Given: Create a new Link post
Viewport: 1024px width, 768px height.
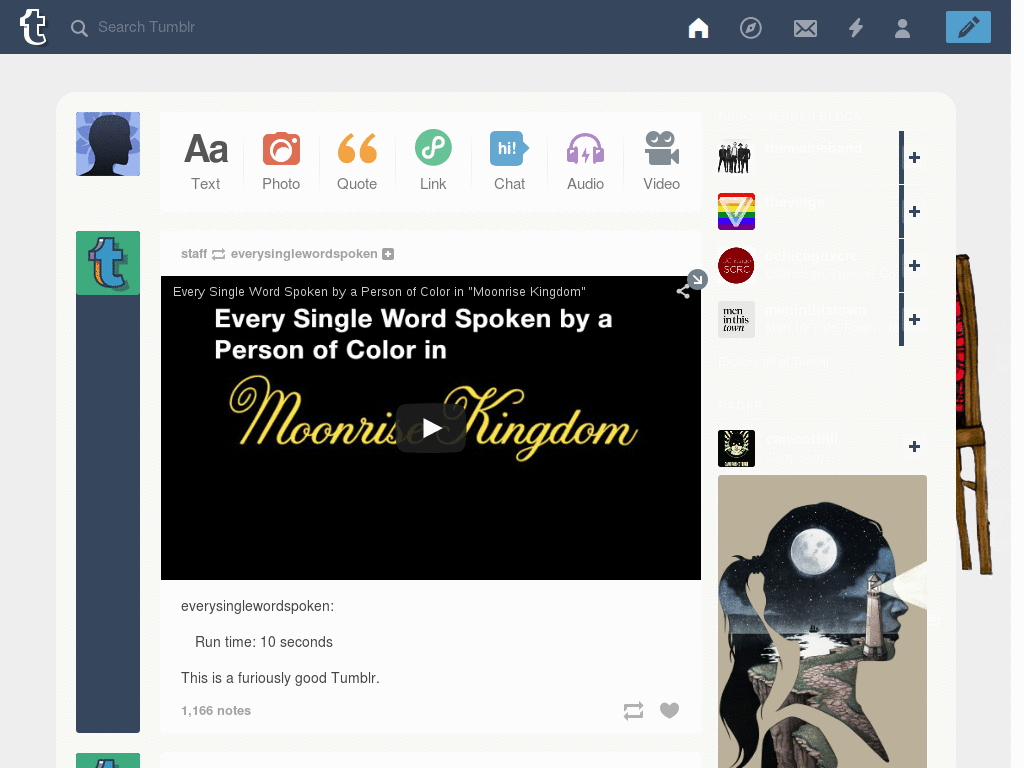Looking at the screenshot, I should (x=433, y=161).
